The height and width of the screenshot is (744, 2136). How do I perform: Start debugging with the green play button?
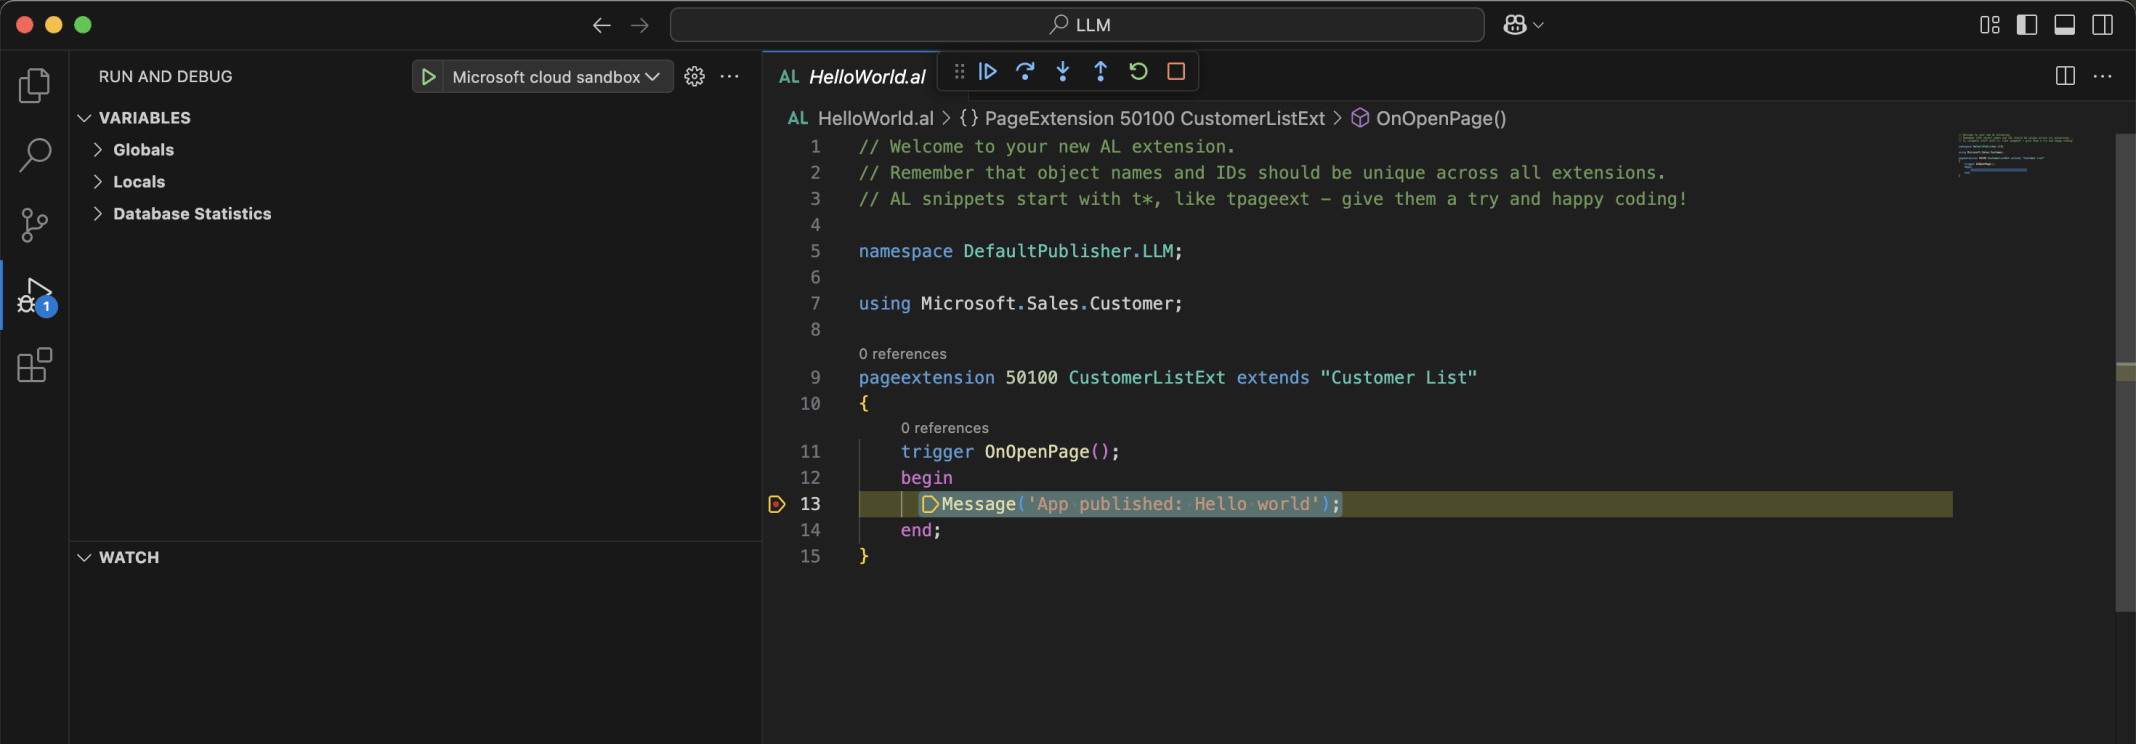[x=429, y=77]
